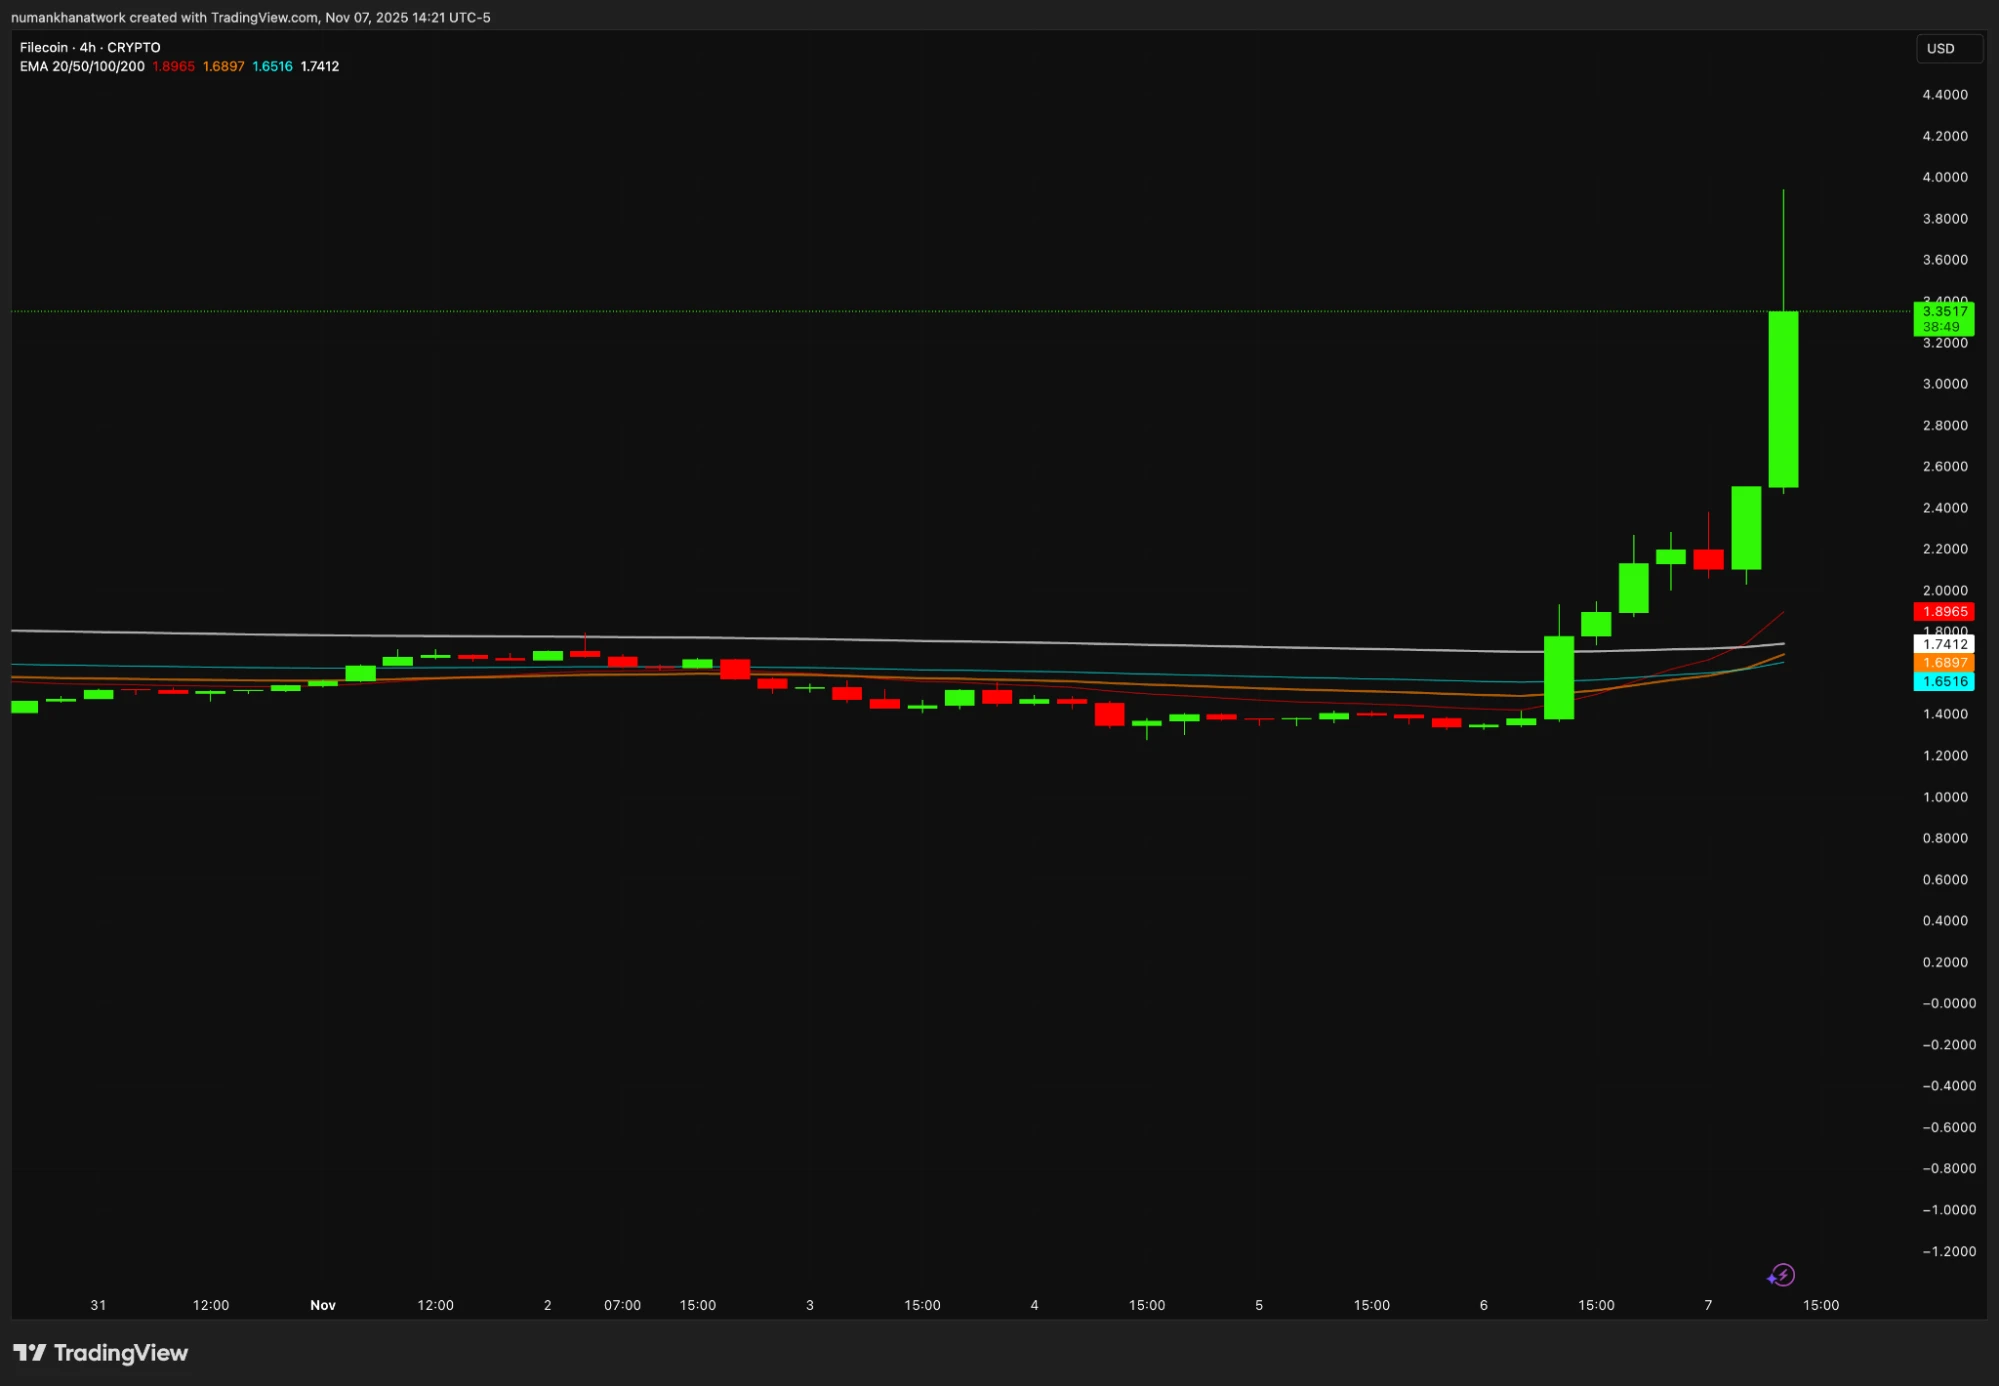Click the 07:00 label on time axis
1999x1387 pixels.
coord(622,1305)
